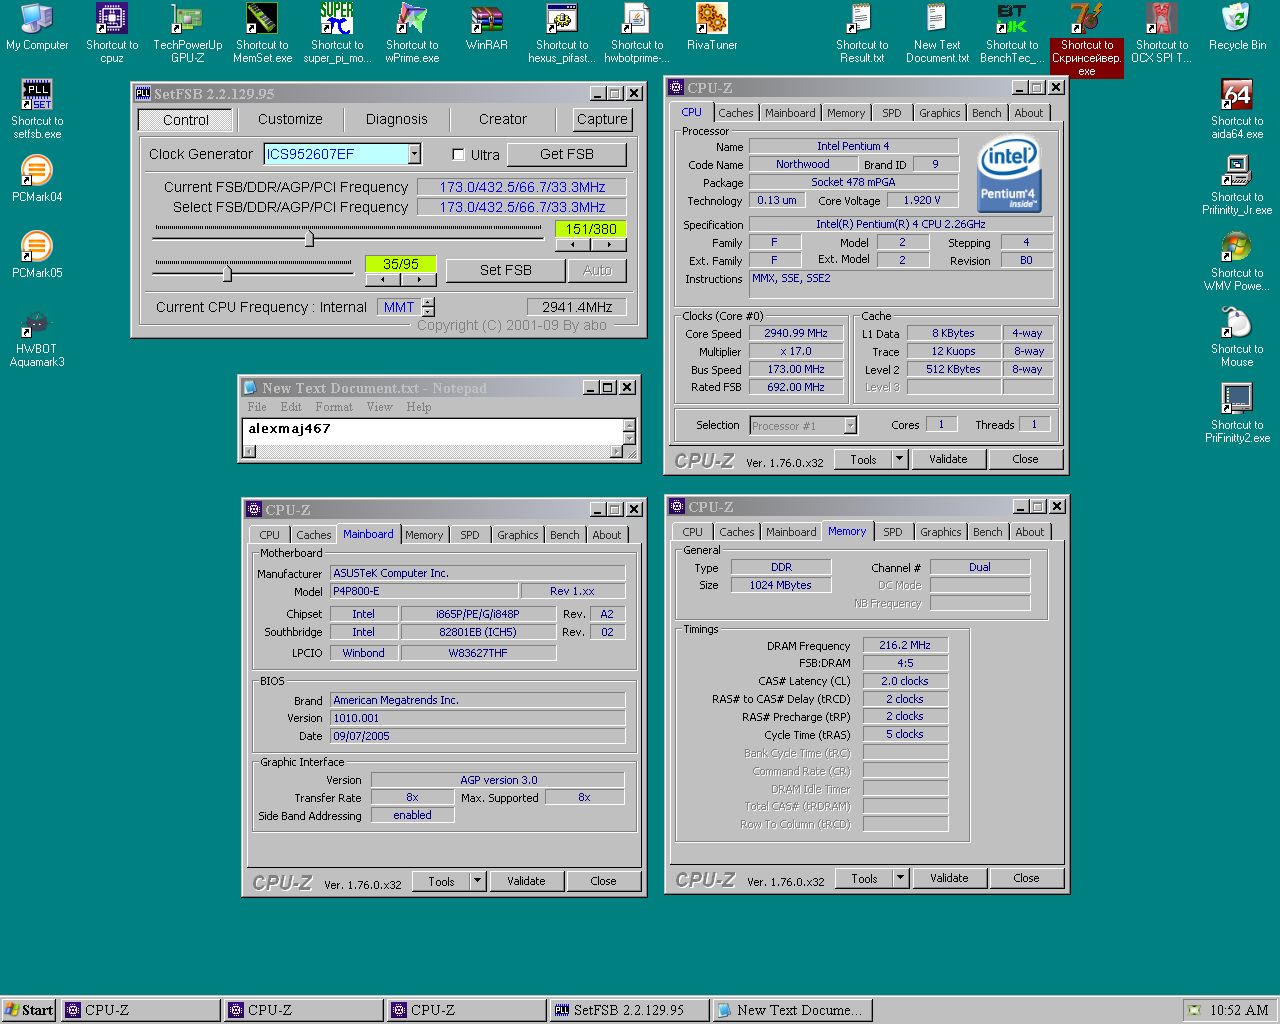Image resolution: width=1280 pixels, height=1024 pixels.
Task: Open the Tools dropdown arrow in CPU-Z CPU window
Action: [899, 459]
